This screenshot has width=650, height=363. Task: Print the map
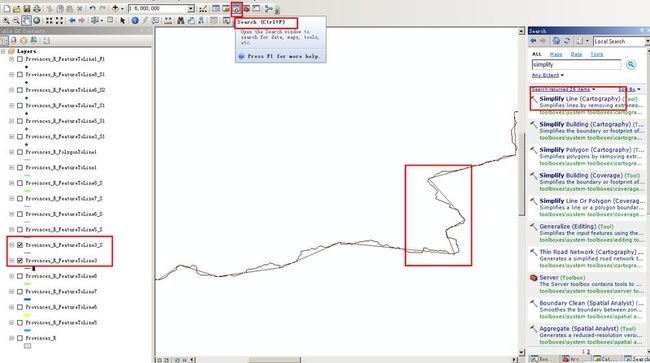pos(36,8)
